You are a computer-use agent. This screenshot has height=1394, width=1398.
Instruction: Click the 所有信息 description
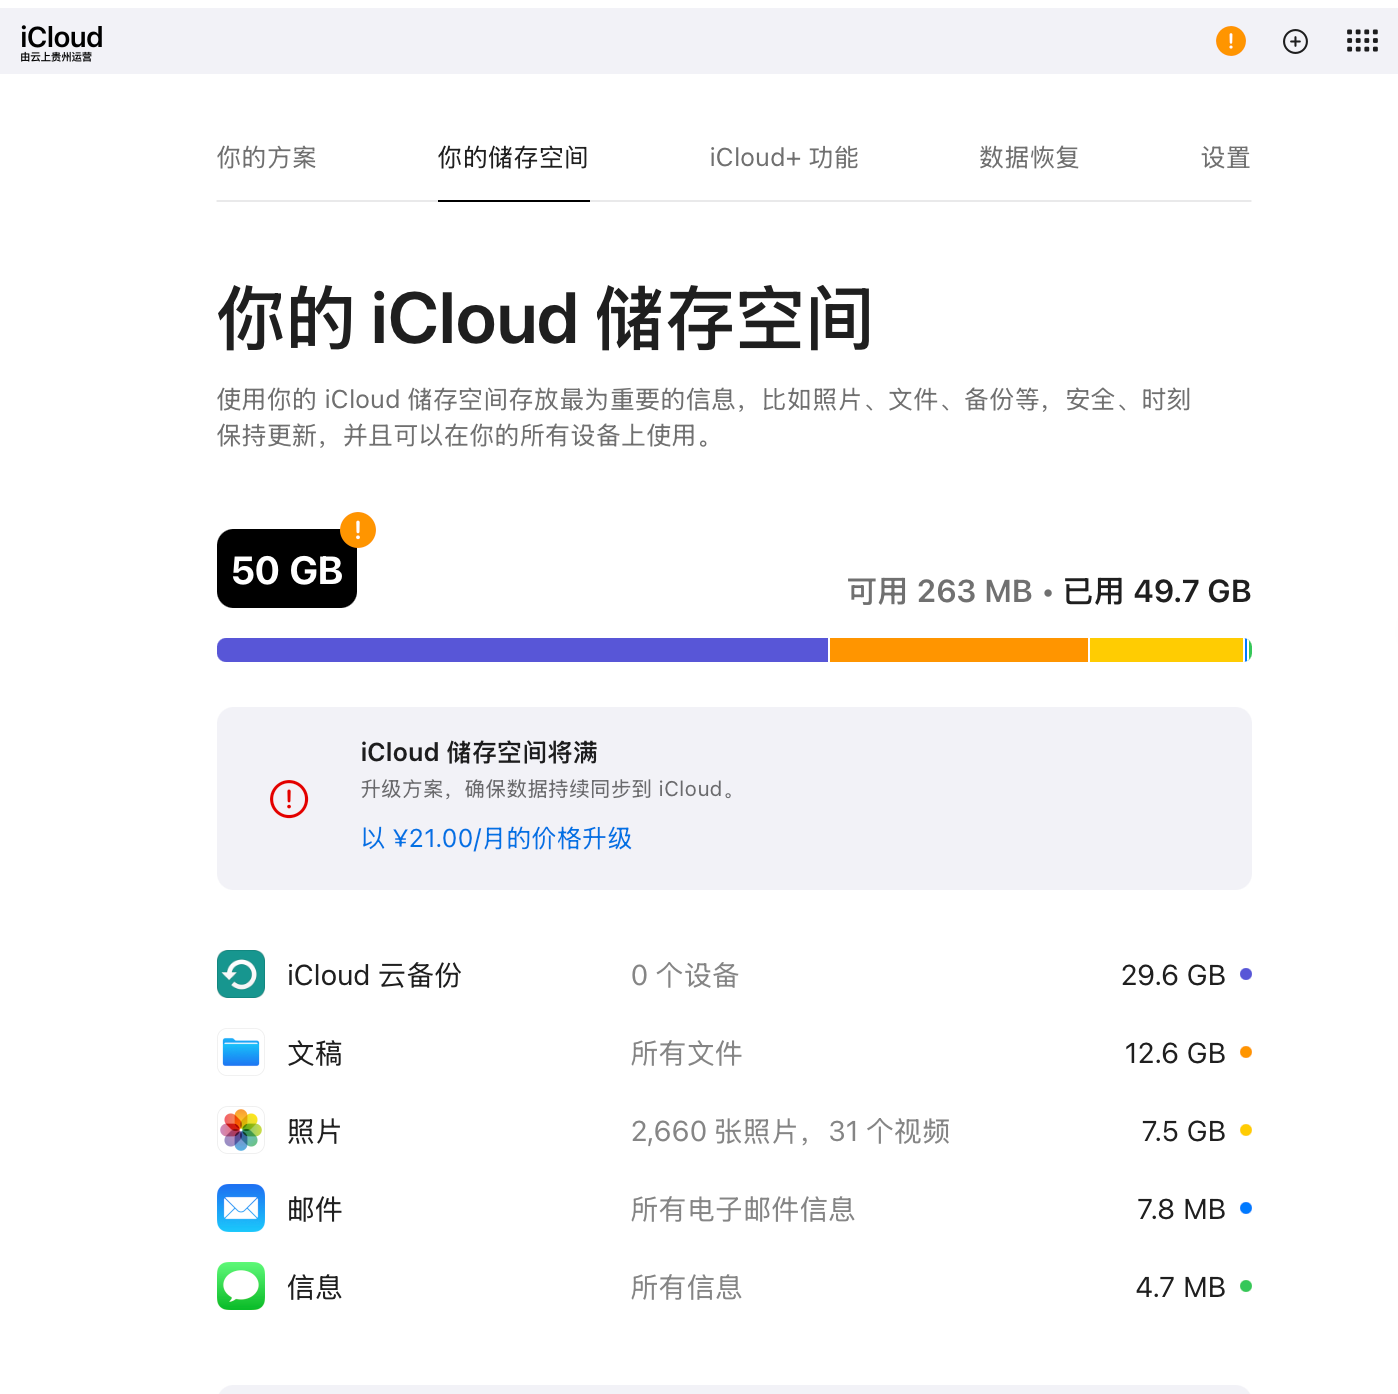(x=687, y=1287)
